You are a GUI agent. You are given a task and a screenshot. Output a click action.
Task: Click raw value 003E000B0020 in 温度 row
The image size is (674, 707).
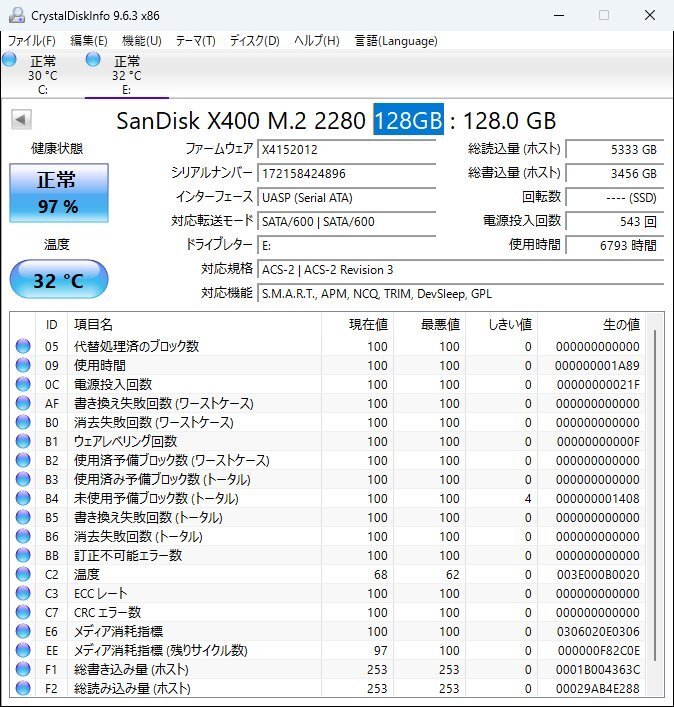[x=598, y=574]
